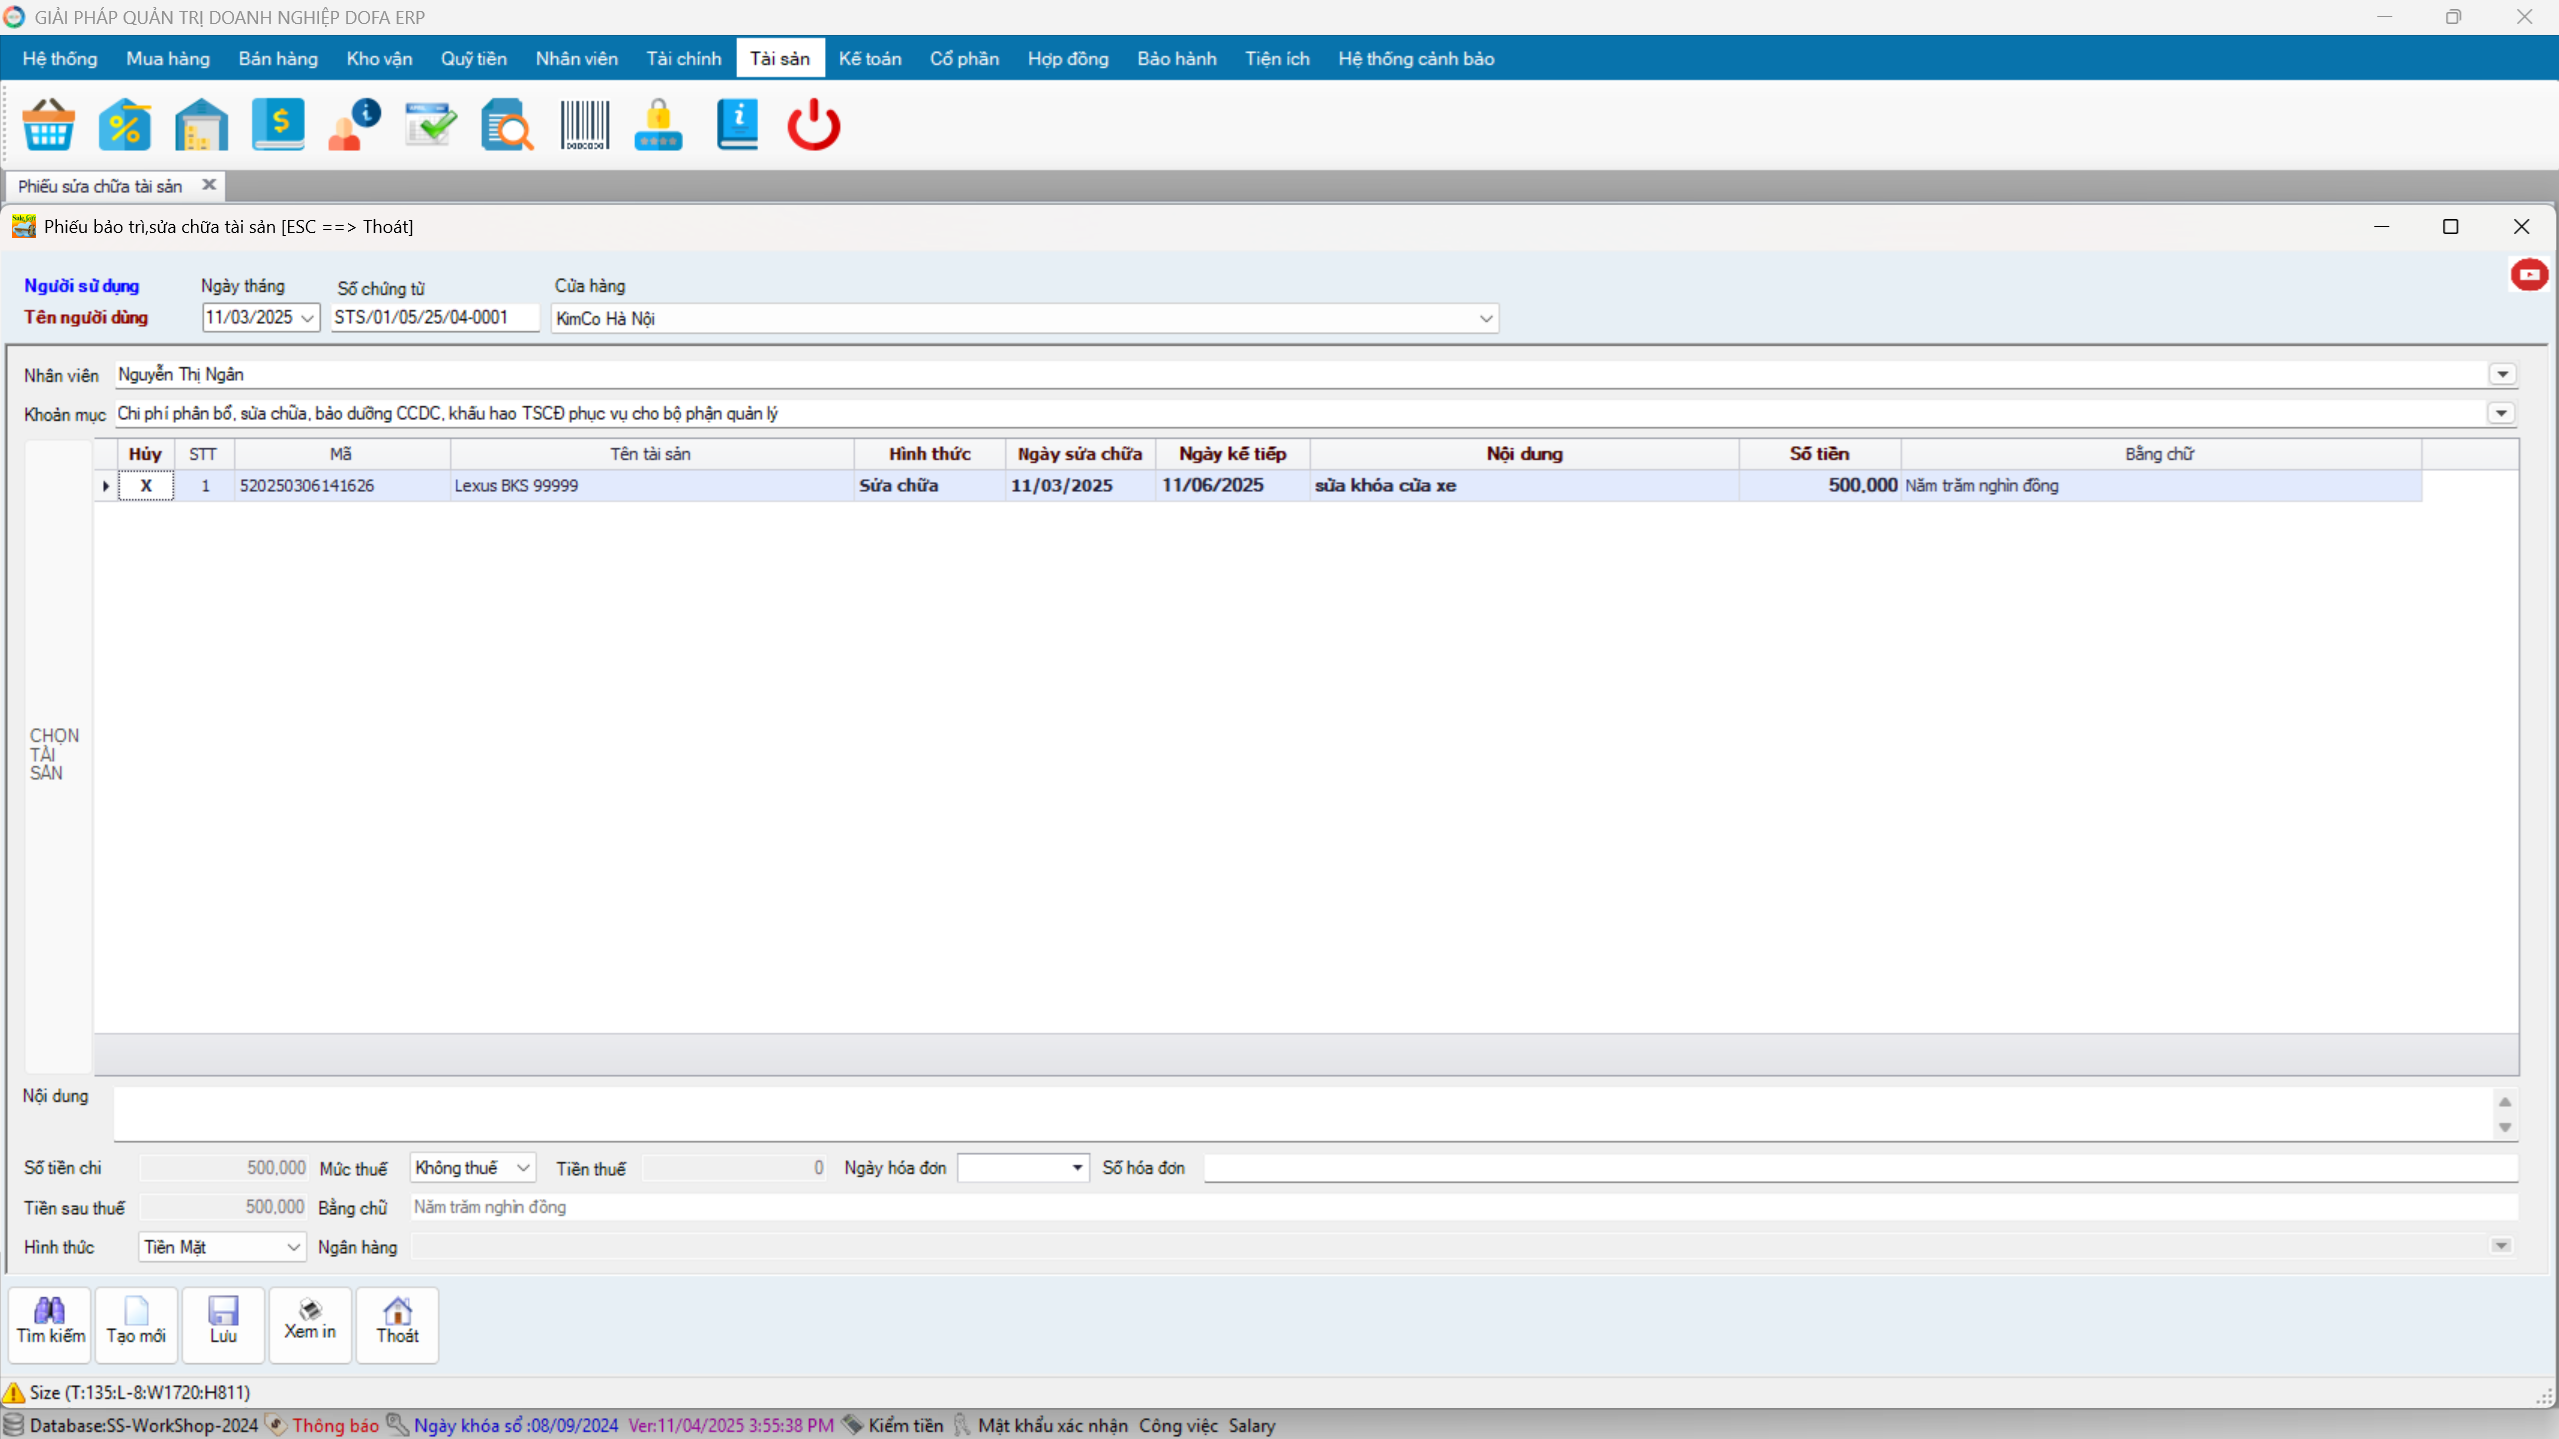
Task: Expand the Ngân hàng dropdown arrow
Action: (x=2501, y=1246)
